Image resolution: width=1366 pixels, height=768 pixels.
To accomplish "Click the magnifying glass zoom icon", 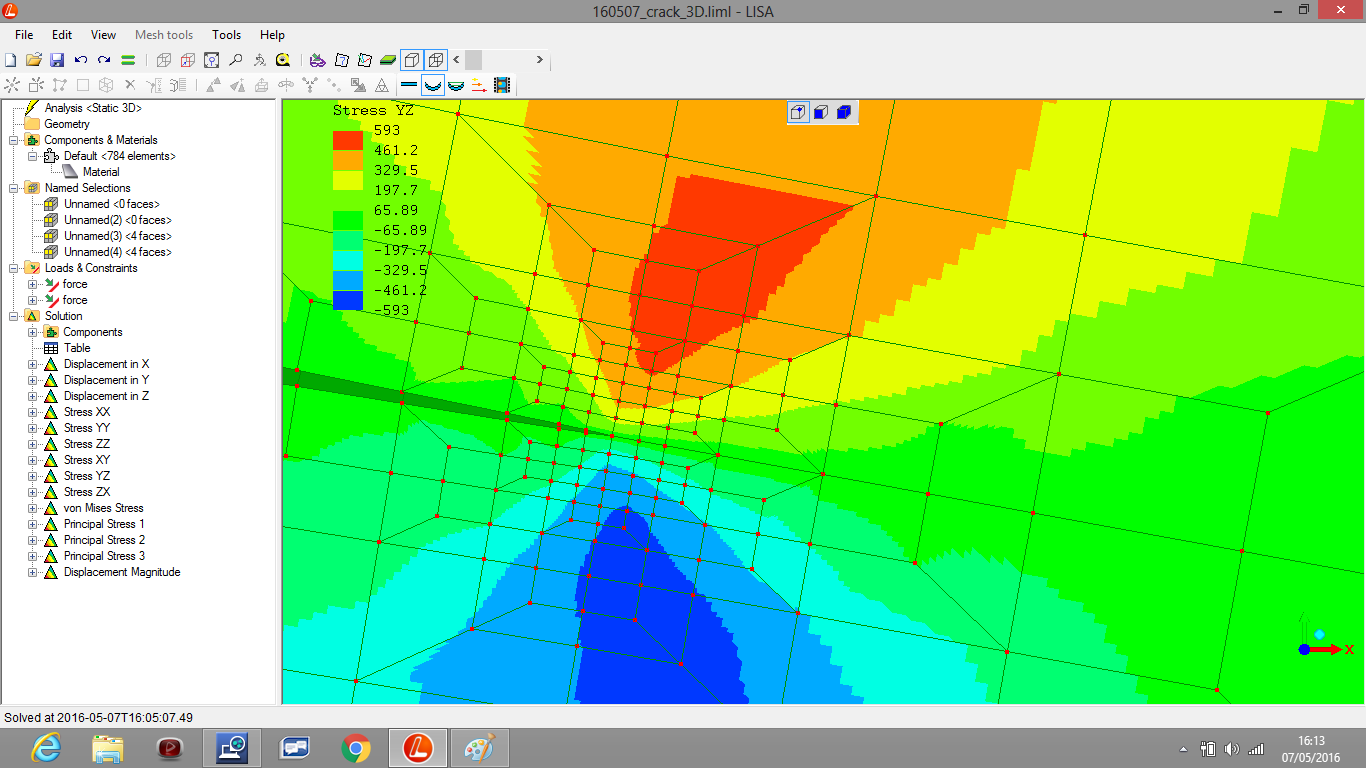I will (x=235, y=60).
